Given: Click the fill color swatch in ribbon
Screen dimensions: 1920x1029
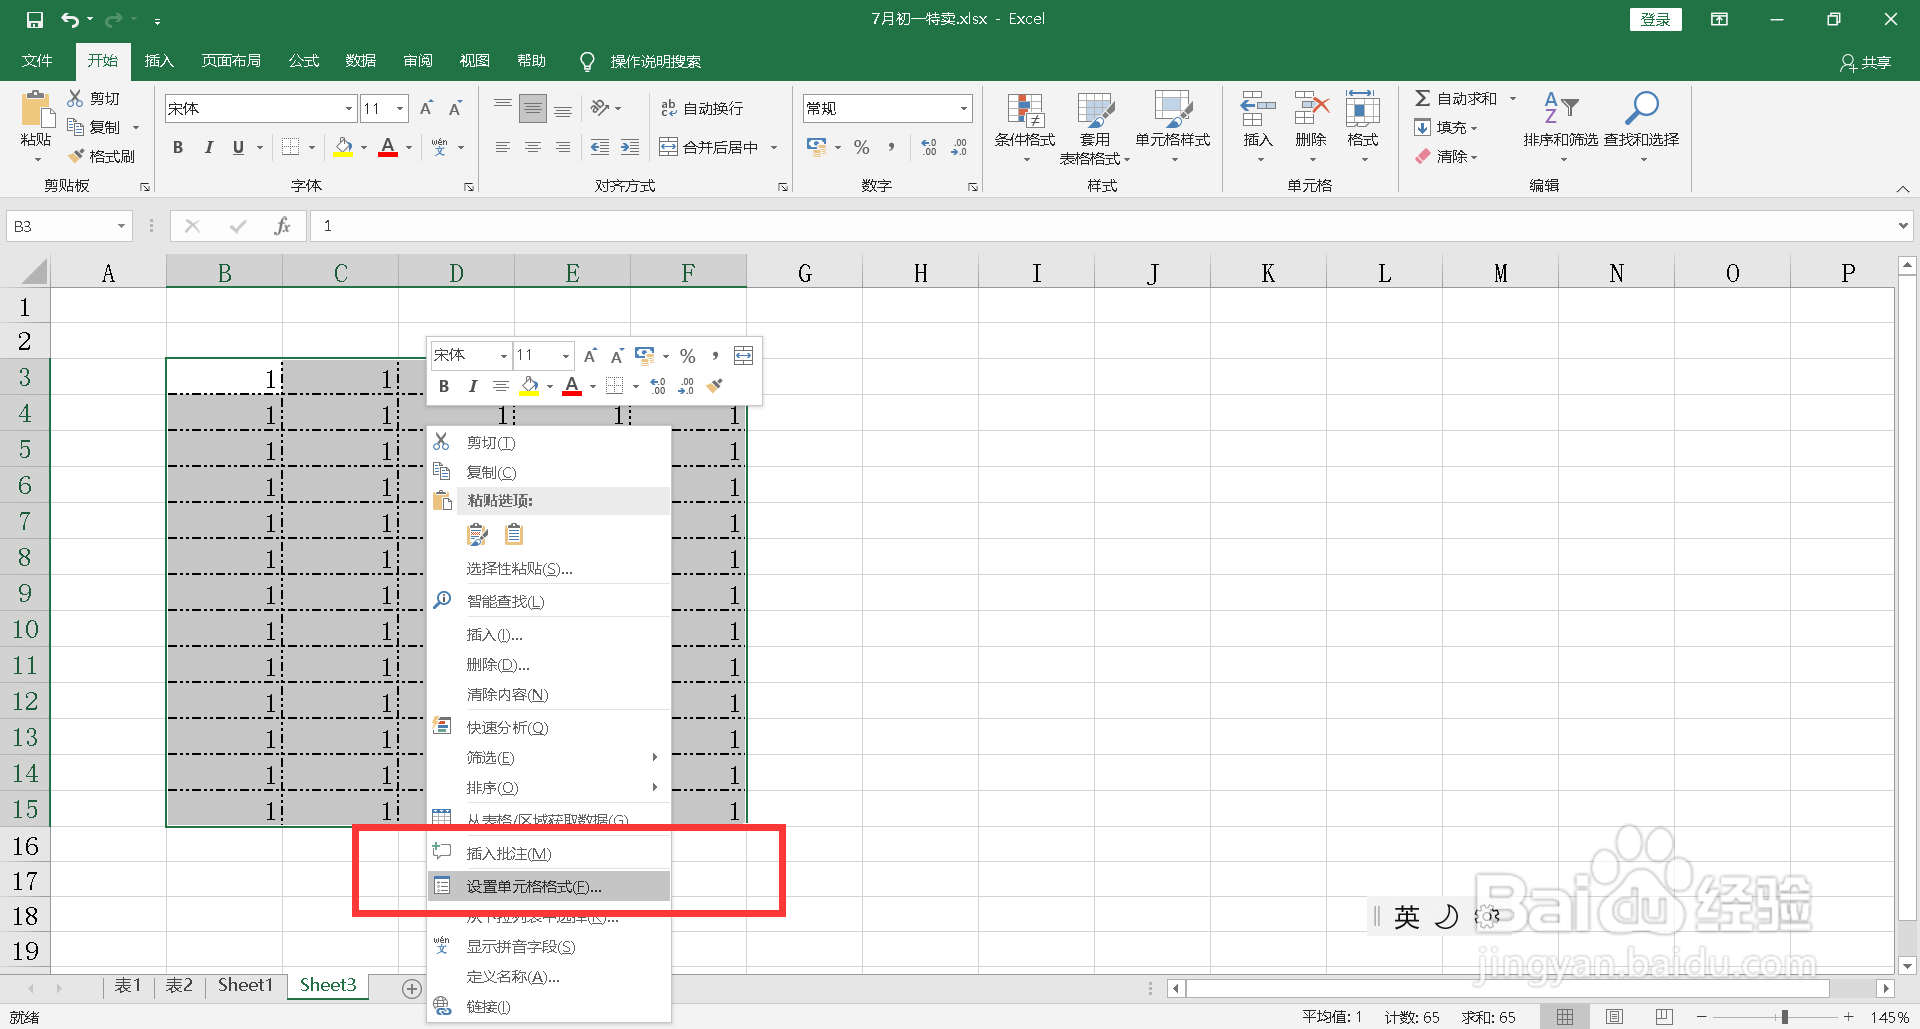Looking at the screenshot, I should tap(343, 147).
